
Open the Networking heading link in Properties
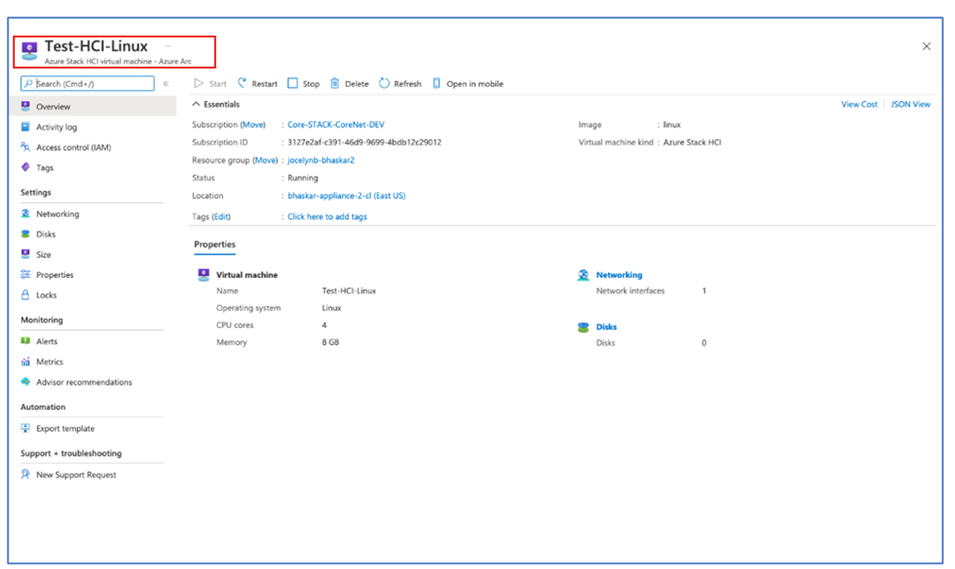(619, 275)
